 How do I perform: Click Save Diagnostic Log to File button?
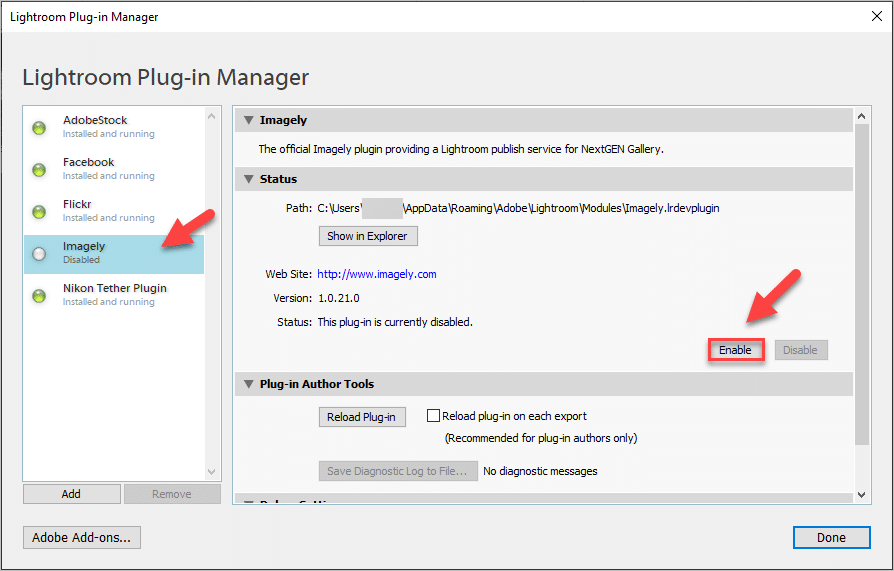(398, 471)
